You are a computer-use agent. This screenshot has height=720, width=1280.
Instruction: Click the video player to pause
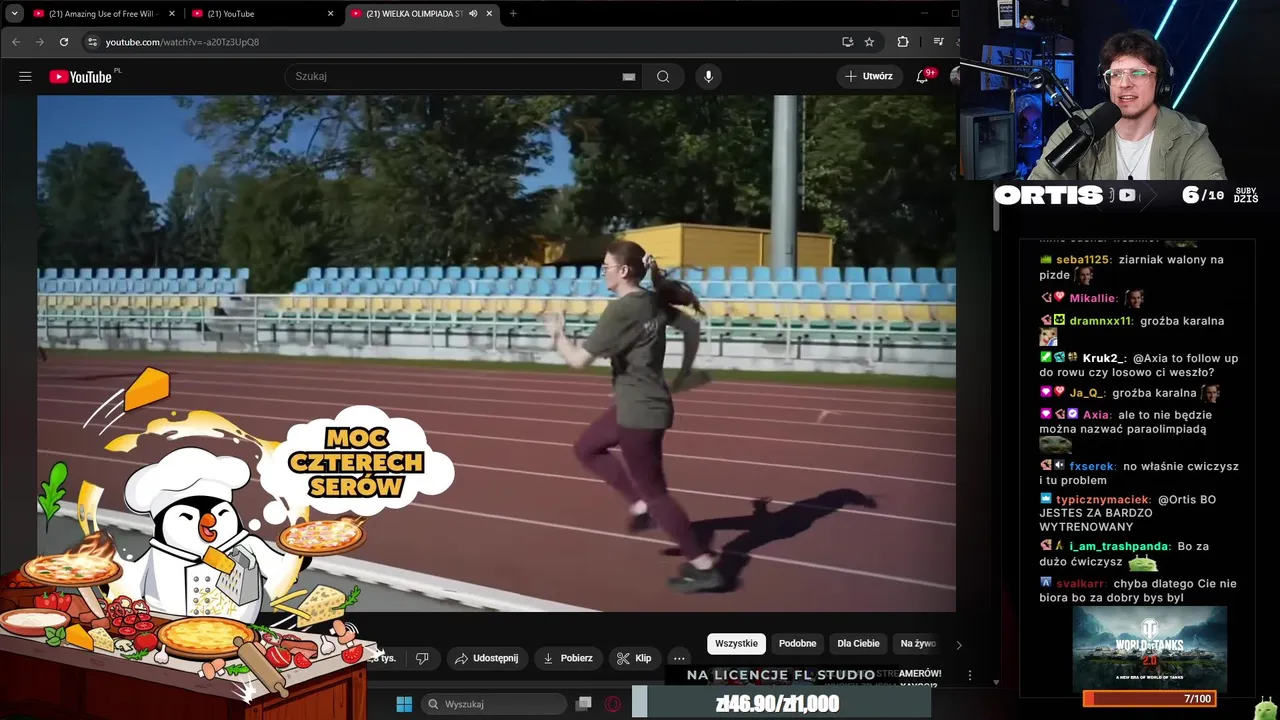click(x=496, y=353)
